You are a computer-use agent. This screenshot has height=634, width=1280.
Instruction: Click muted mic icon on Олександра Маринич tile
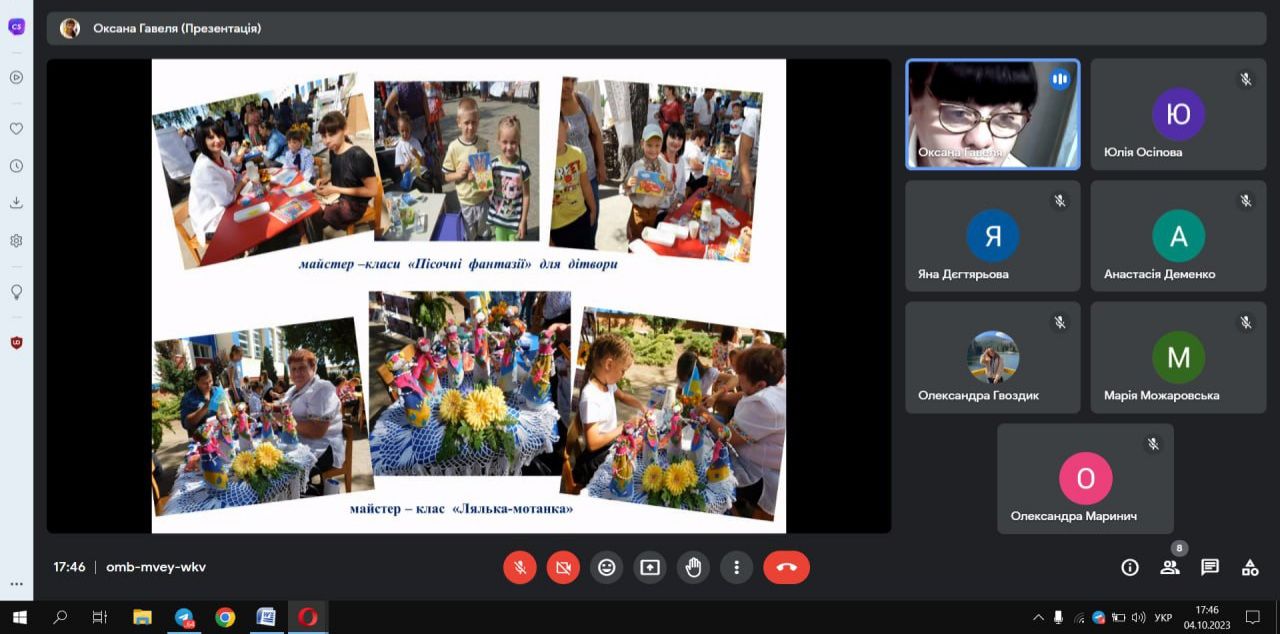[x=1153, y=444]
